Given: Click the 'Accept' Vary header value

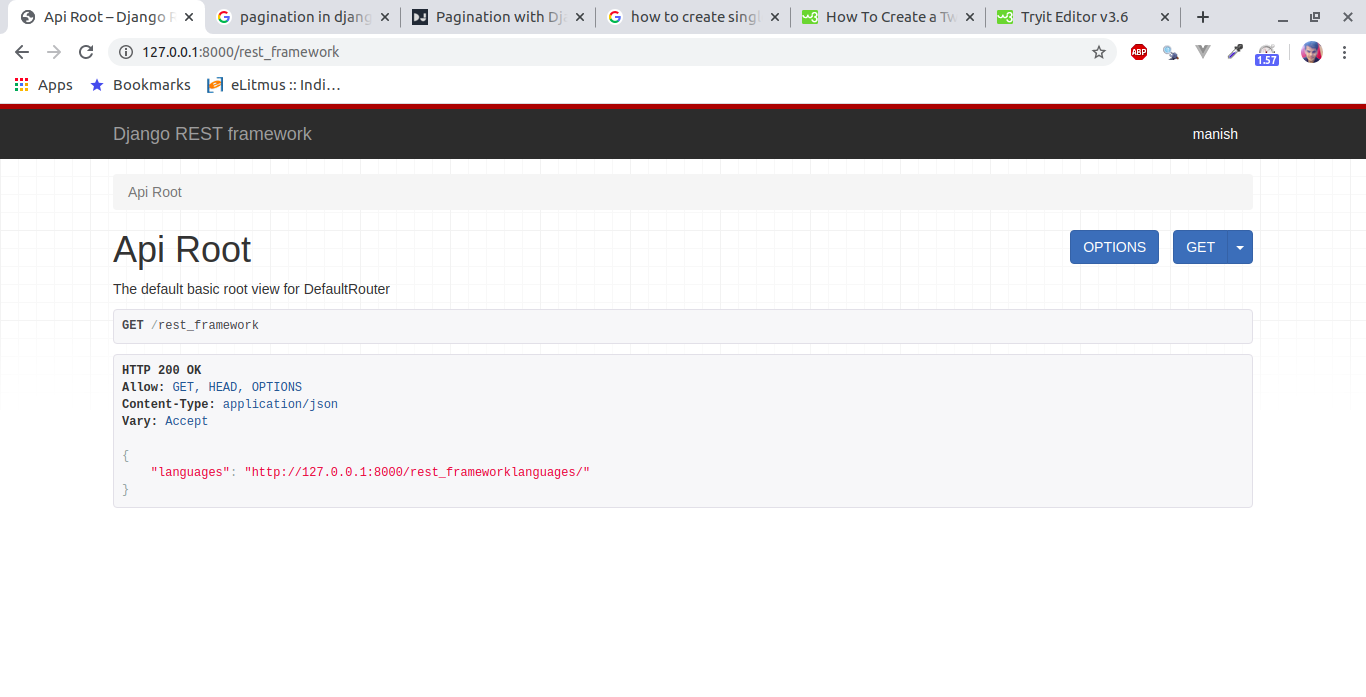Looking at the screenshot, I should tap(187, 421).
